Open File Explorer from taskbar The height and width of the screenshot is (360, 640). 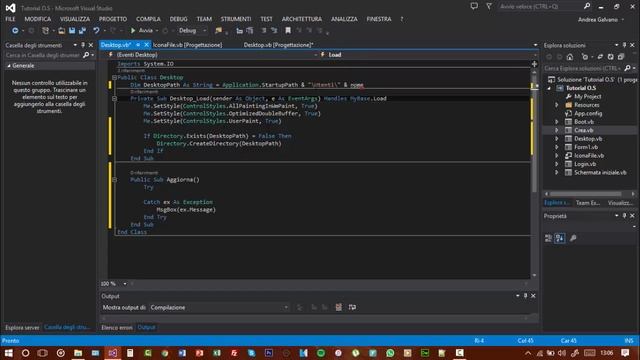coord(78,353)
